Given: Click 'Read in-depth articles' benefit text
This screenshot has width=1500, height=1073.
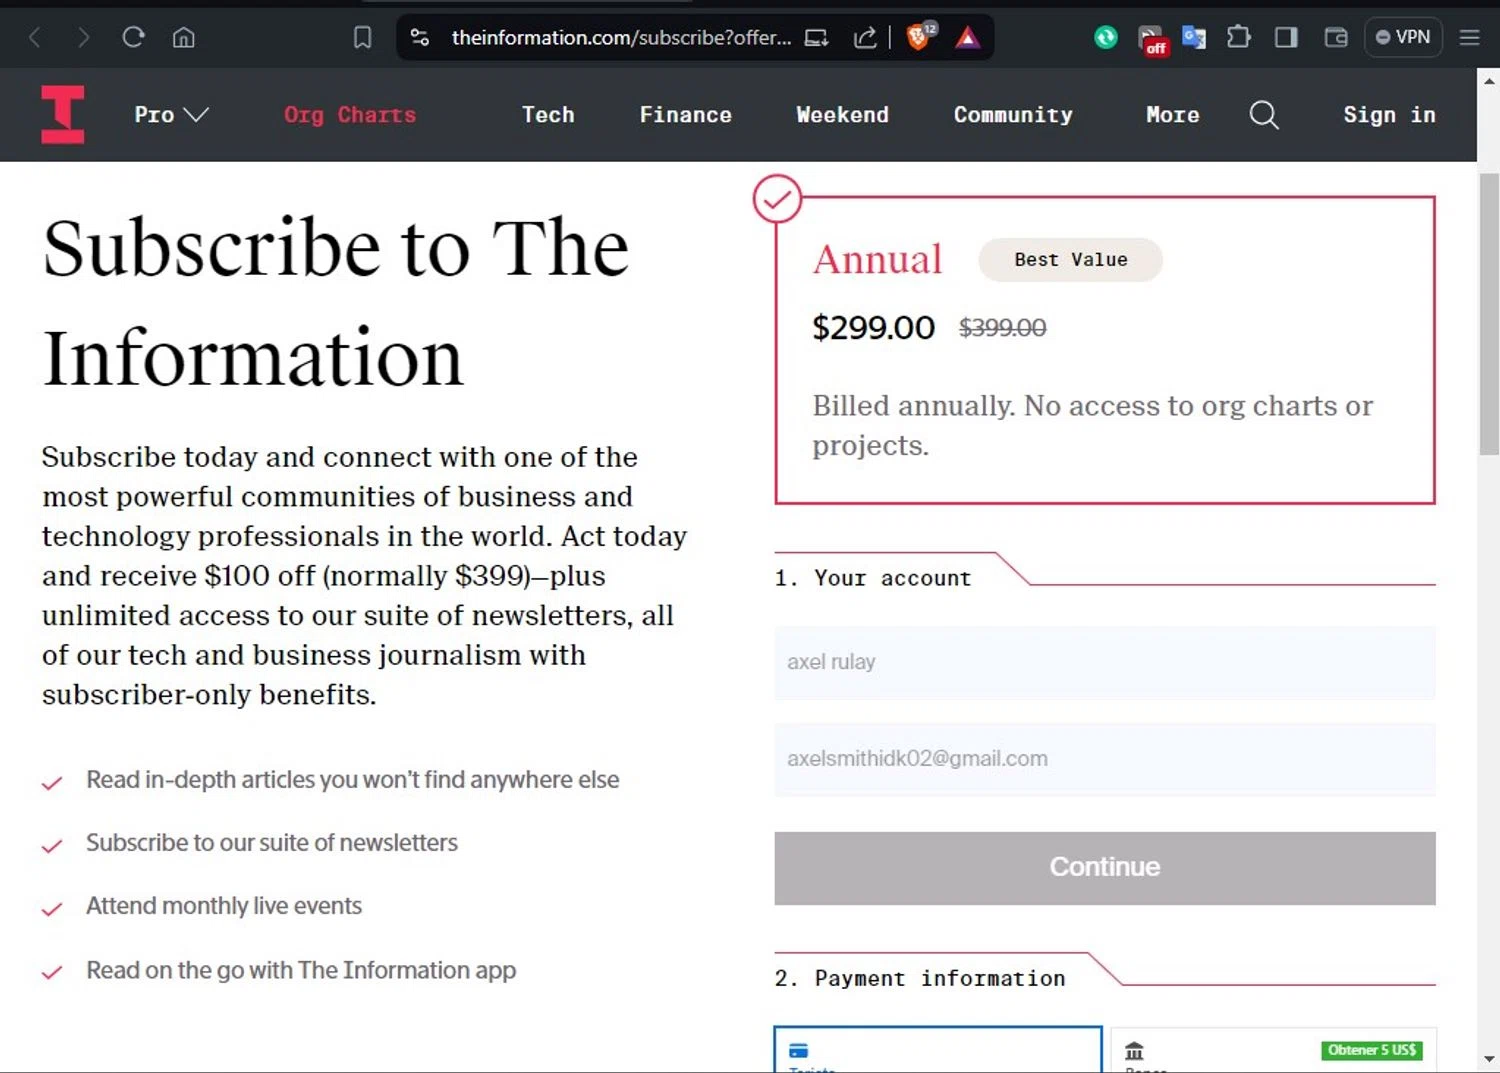Looking at the screenshot, I should 352,780.
